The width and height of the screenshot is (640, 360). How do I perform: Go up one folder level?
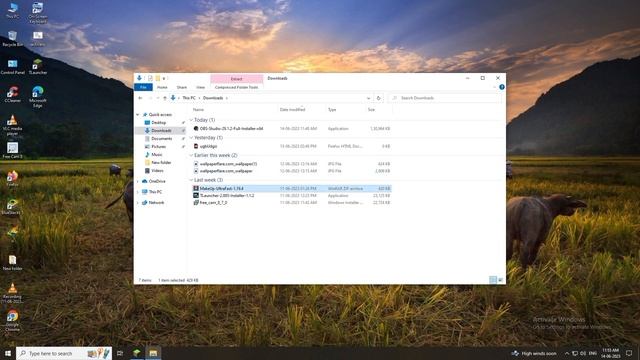[164, 98]
